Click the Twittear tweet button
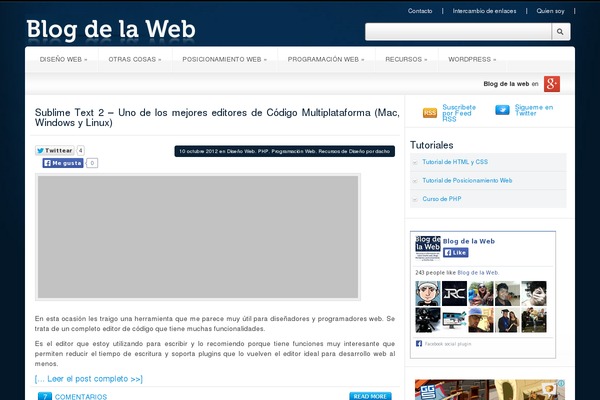Image resolution: width=600 pixels, height=400 pixels. (55, 150)
